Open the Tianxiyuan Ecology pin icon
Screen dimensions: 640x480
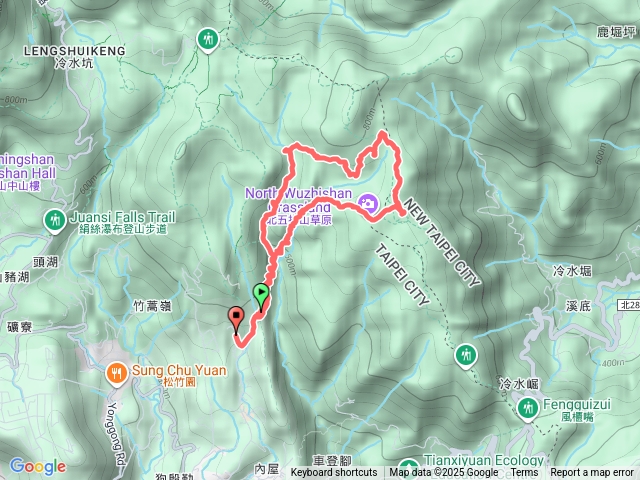(408, 469)
